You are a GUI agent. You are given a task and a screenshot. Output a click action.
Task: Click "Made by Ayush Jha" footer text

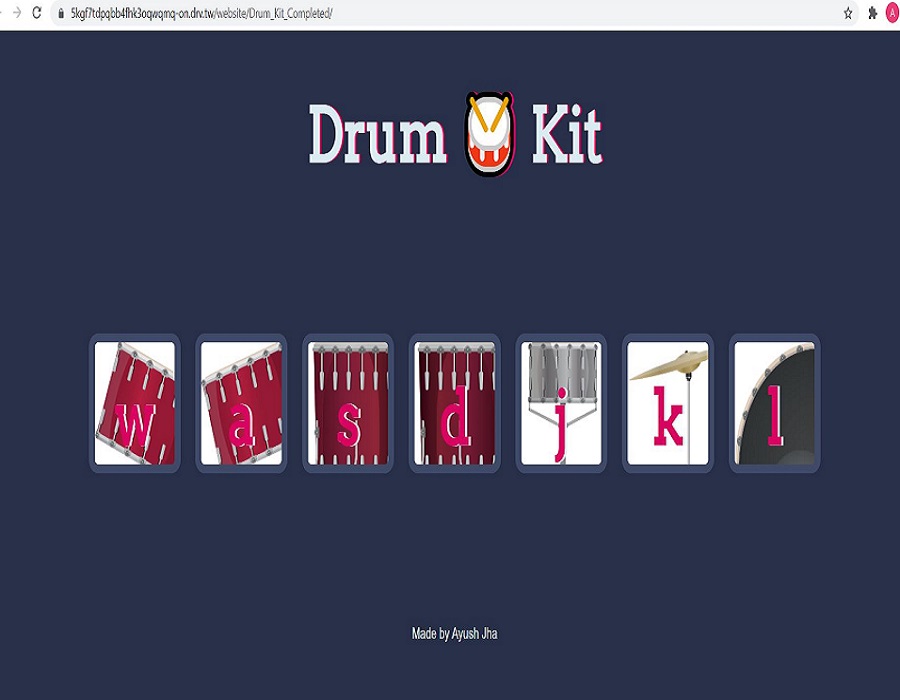(454, 634)
